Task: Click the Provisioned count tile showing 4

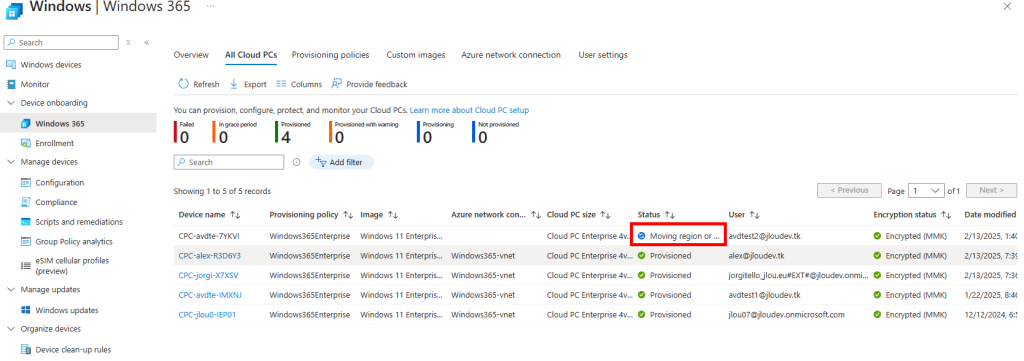Action: [x=293, y=133]
